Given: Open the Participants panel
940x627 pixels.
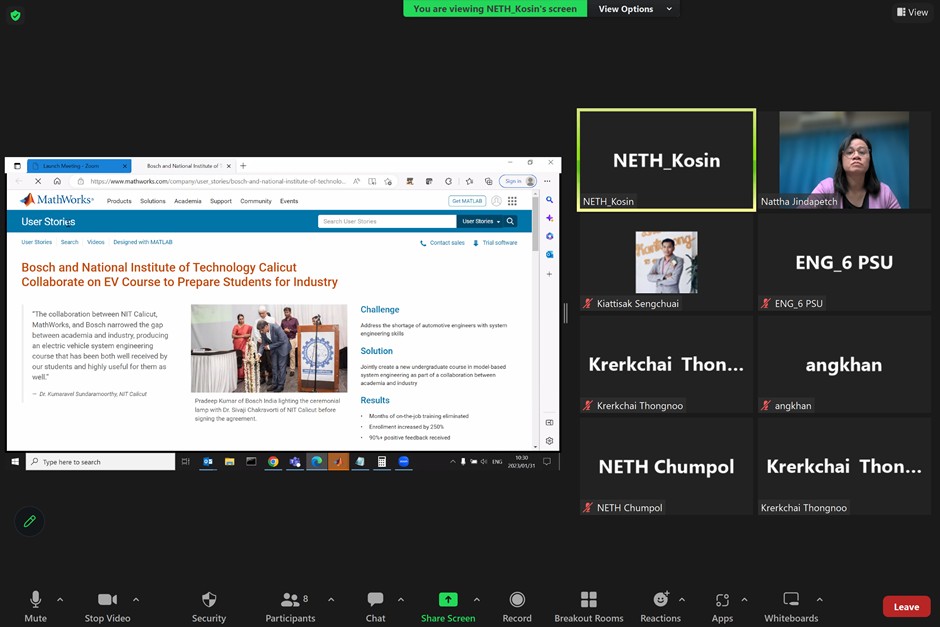Looking at the screenshot, I should (290, 607).
